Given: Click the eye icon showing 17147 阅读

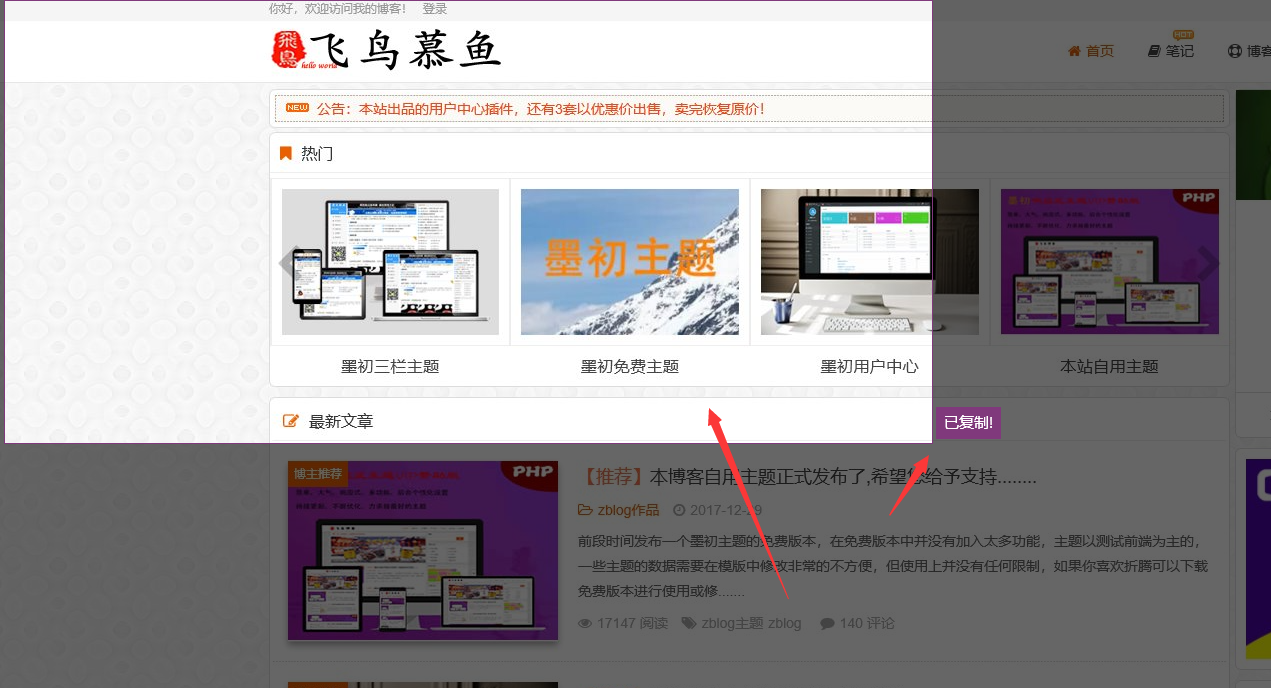Looking at the screenshot, I should coord(584,622).
